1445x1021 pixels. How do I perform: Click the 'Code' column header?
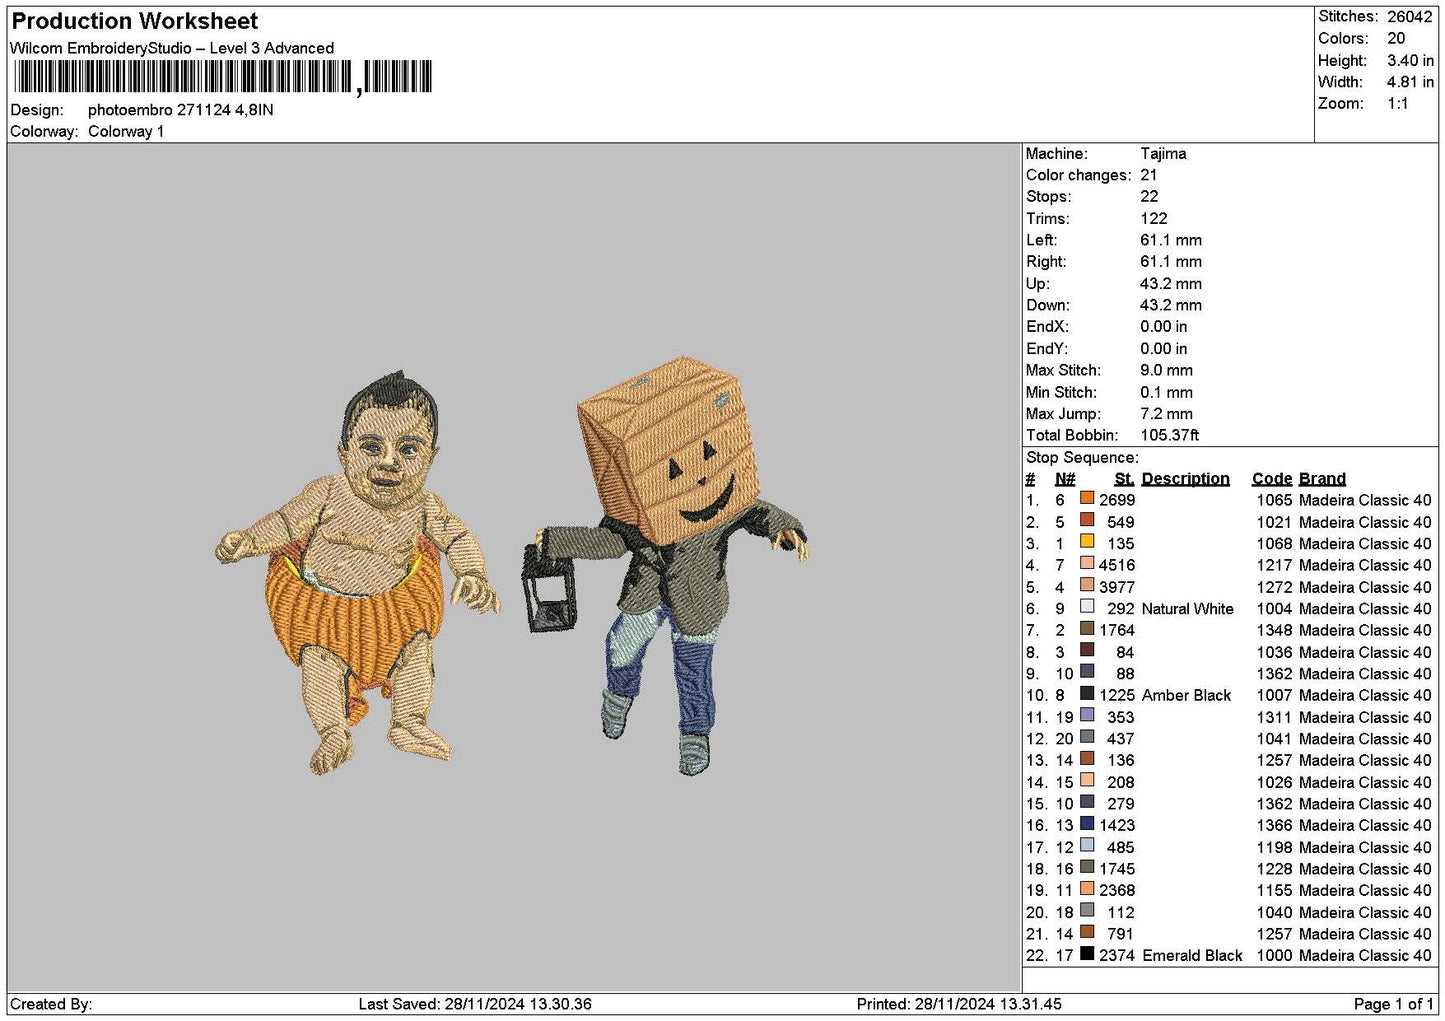pos(1272,479)
